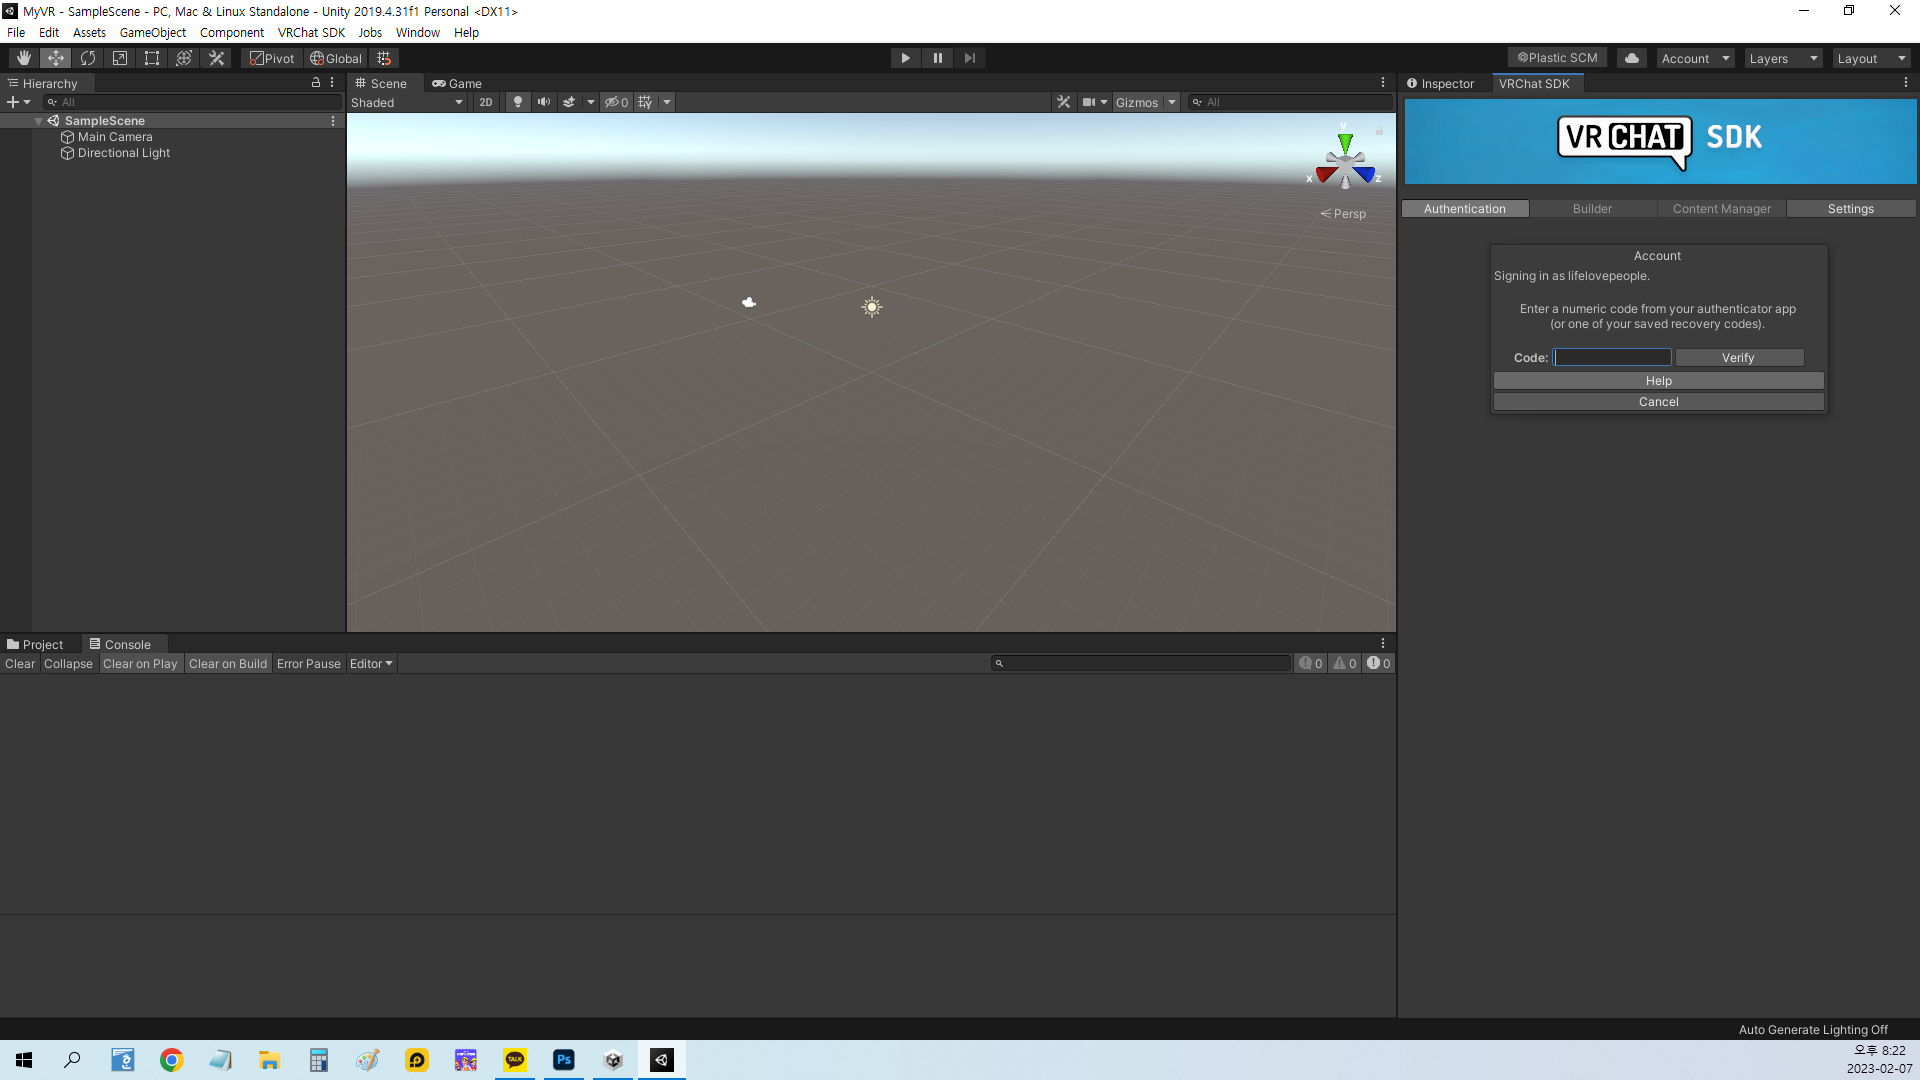This screenshot has height=1080, width=1920.
Task: Open the Authentication tab in SDK
Action: tap(1465, 209)
